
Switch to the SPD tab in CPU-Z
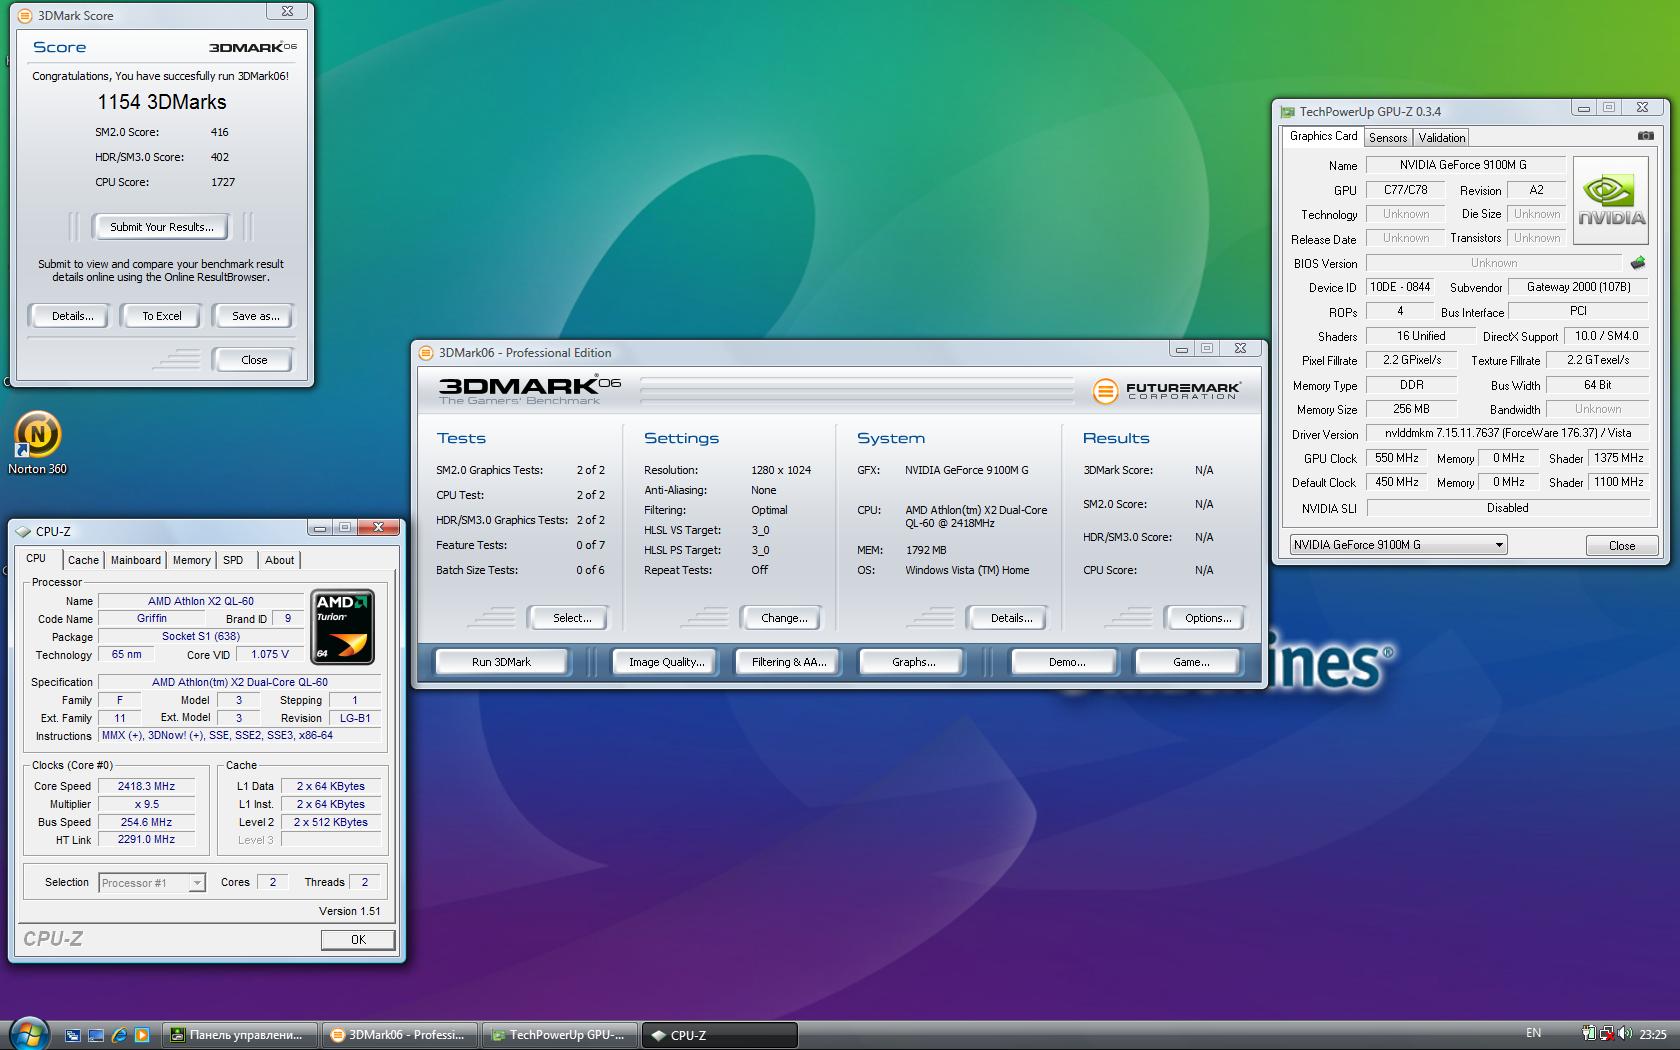233,560
